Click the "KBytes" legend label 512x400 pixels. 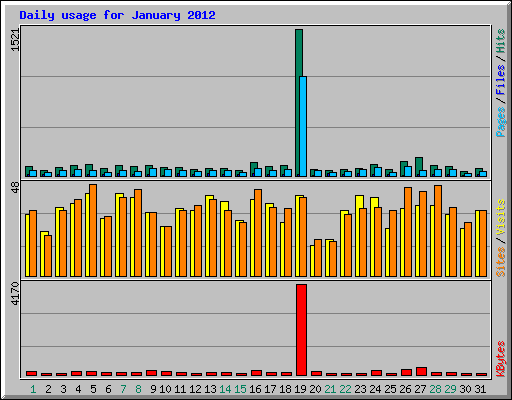(500, 359)
